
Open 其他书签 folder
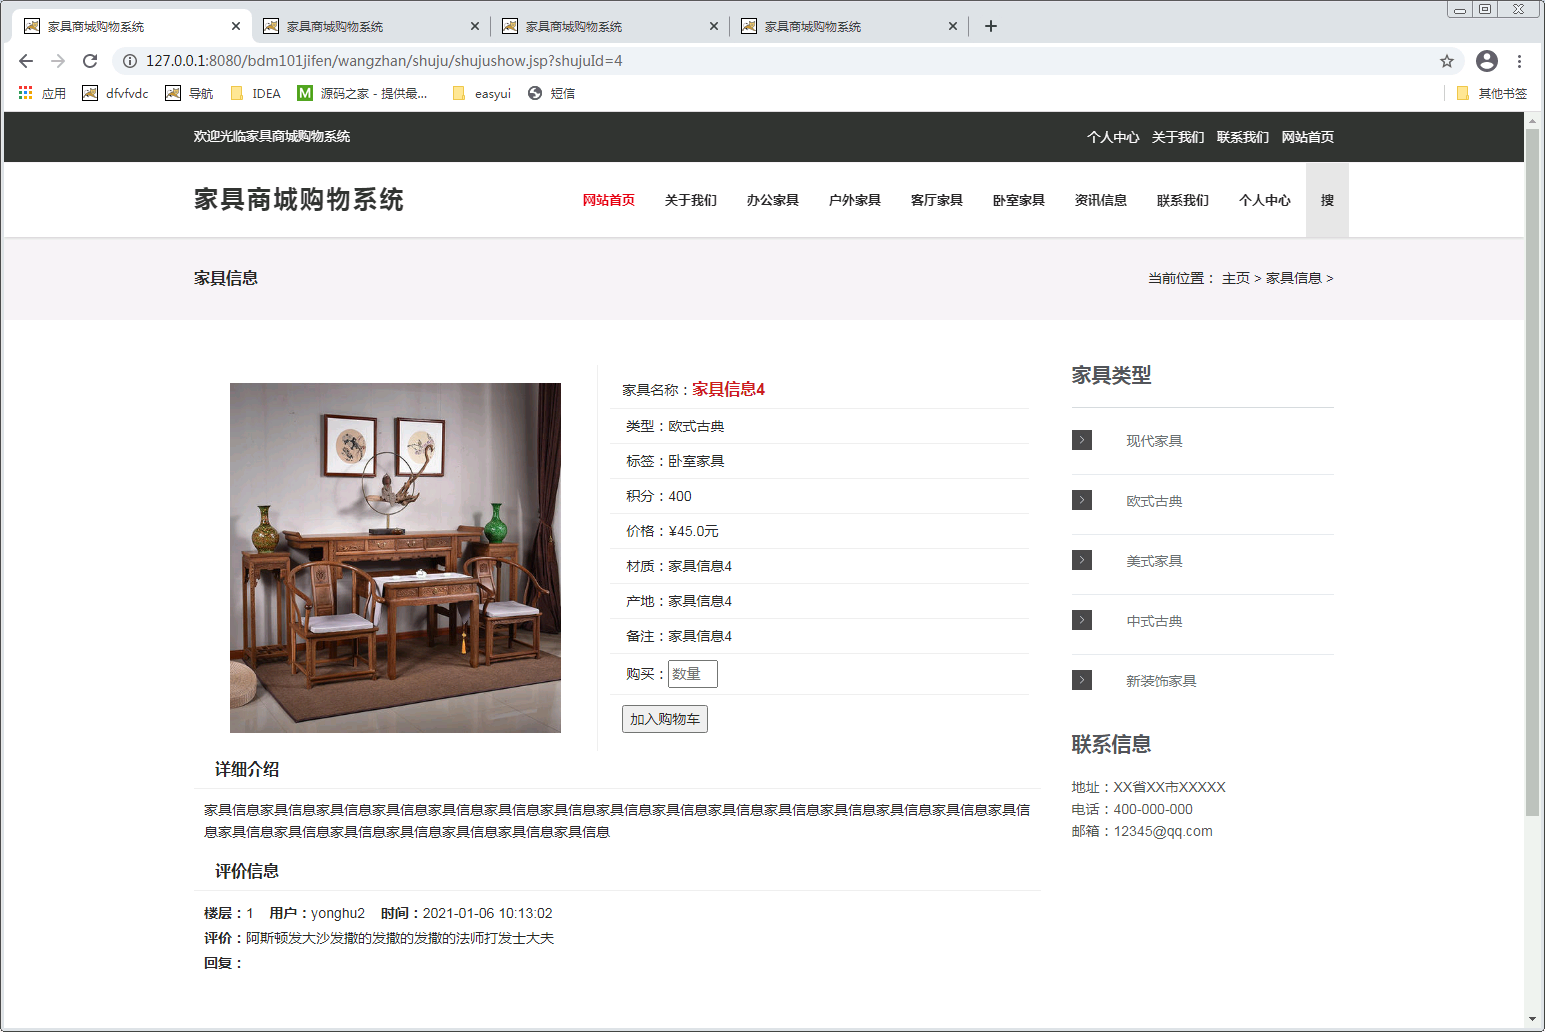(1492, 93)
